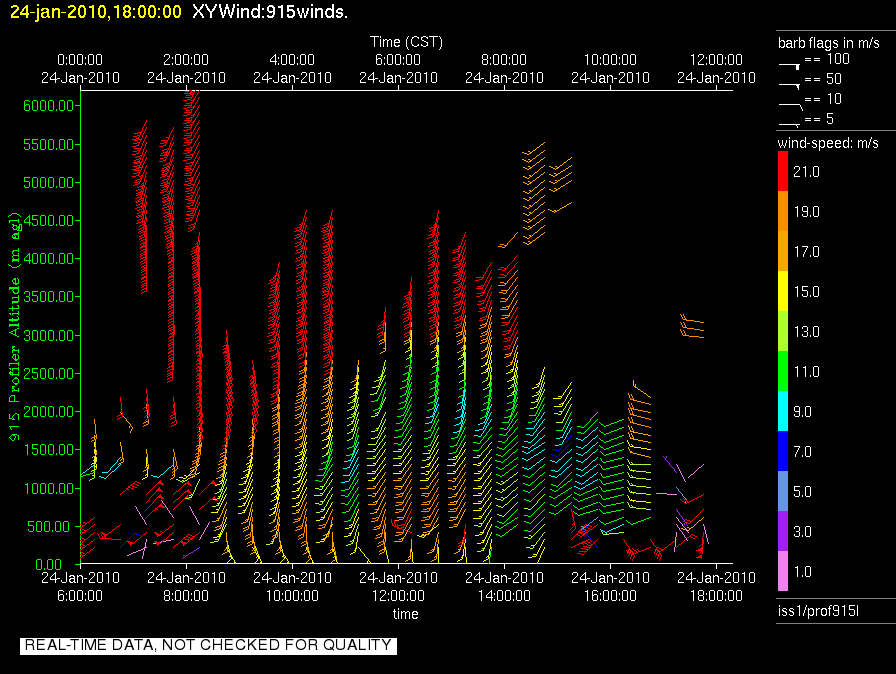Click the light green 13.0 color band
The width and height of the screenshot is (896, 674).
[783, 331]
